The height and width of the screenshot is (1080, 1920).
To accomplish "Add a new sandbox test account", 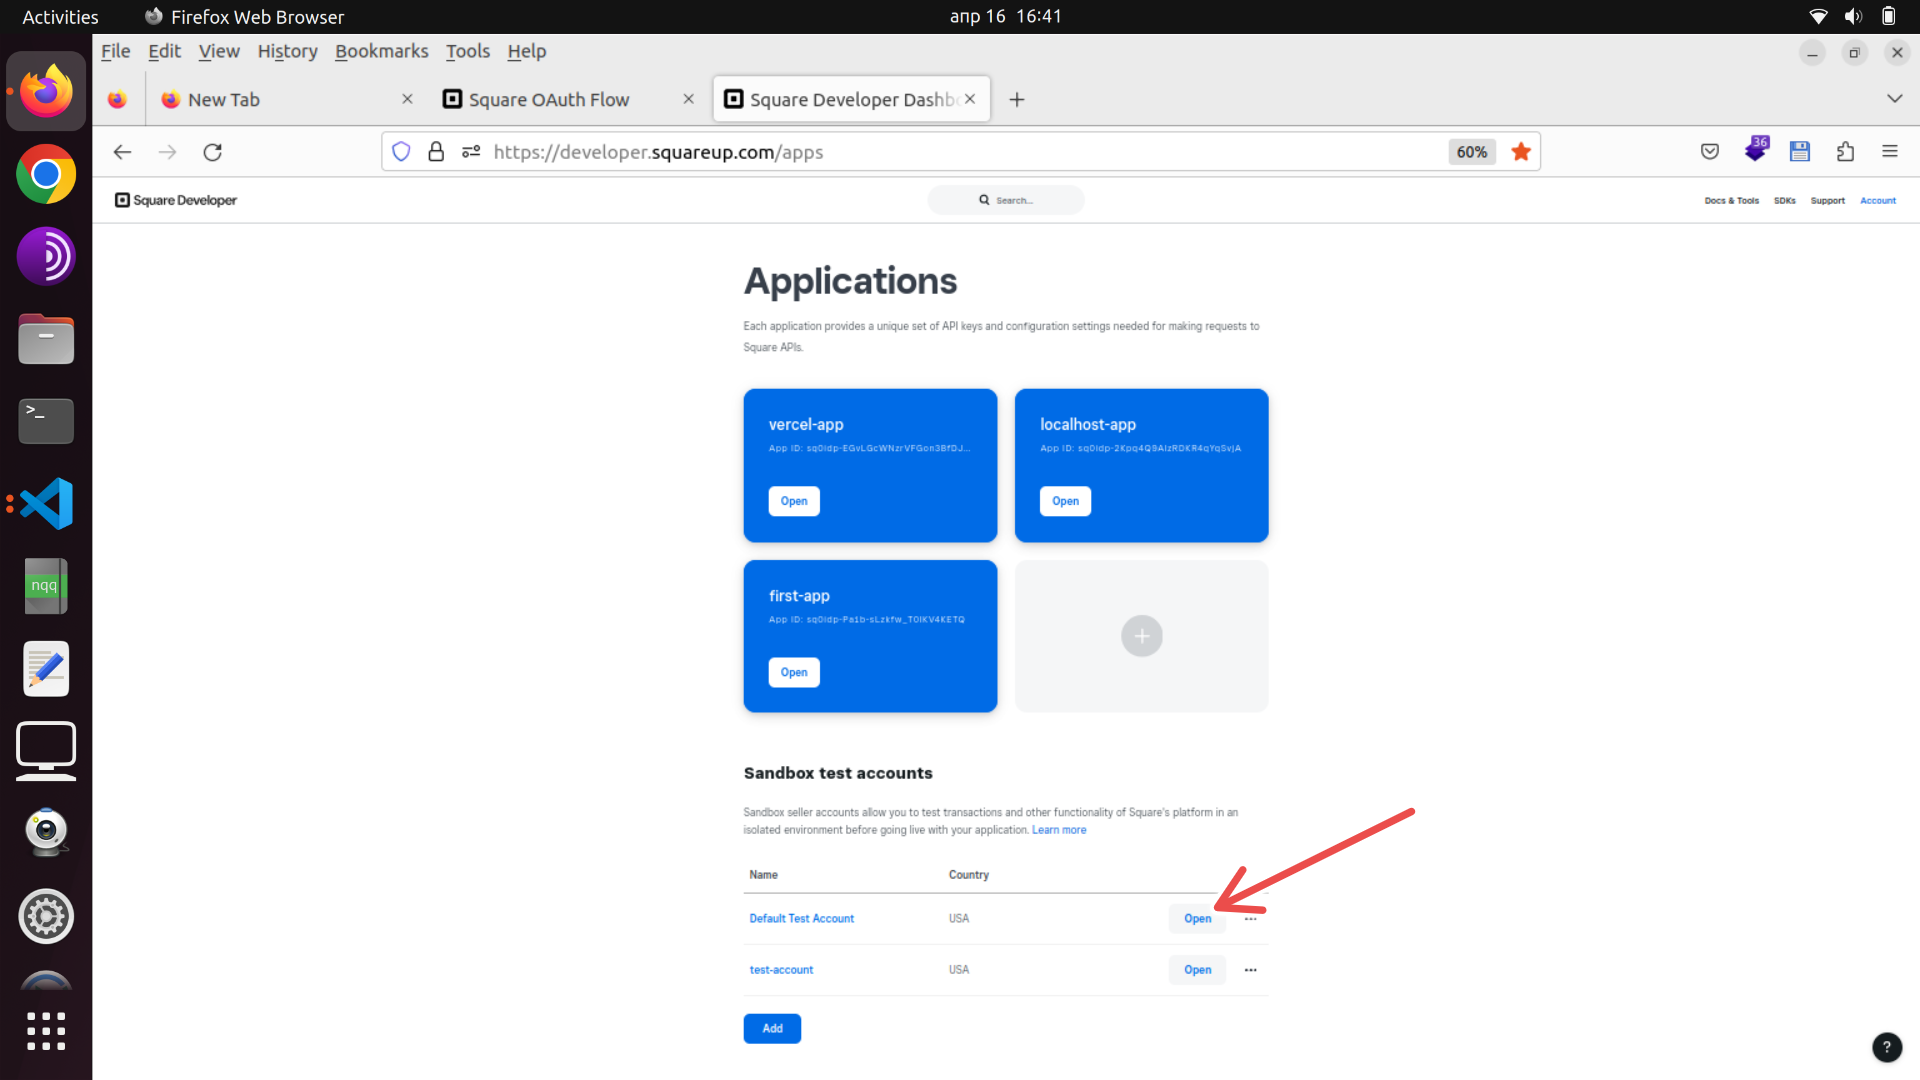I will (x=772, y=1028).
